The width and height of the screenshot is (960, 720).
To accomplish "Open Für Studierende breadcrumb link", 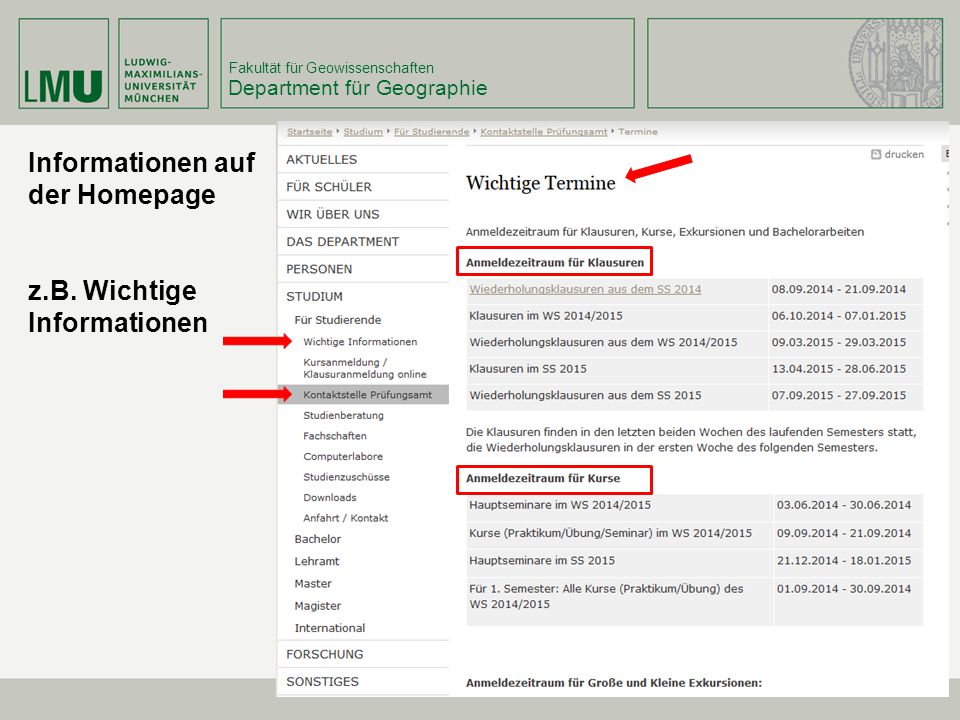I will click(x=431, y=132).
